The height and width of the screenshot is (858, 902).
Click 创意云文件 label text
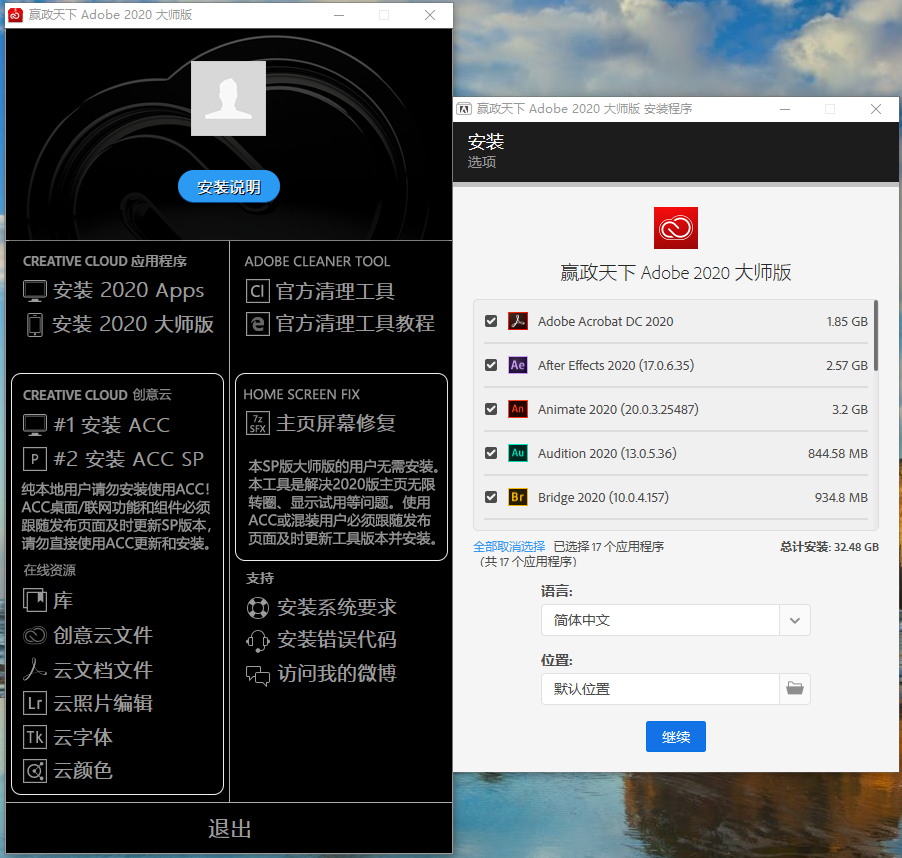103,635
